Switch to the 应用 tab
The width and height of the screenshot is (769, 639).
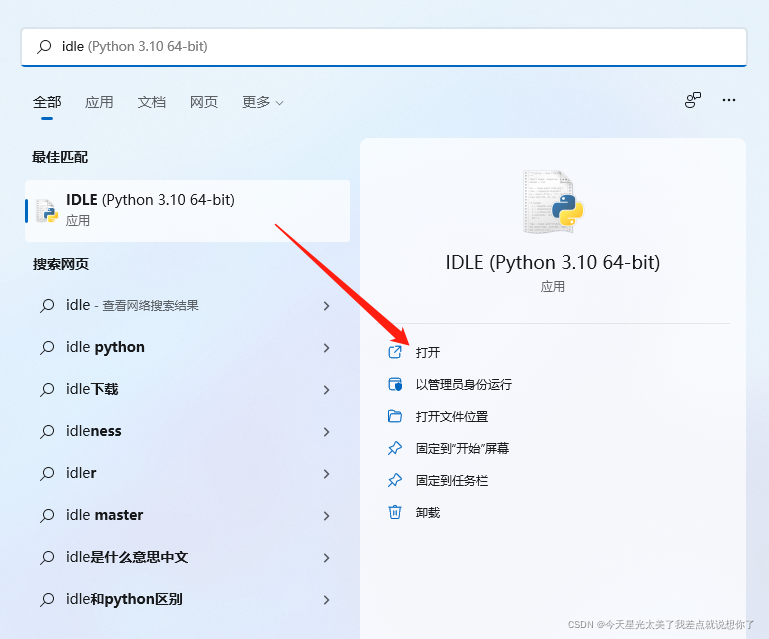coord(99,102)
